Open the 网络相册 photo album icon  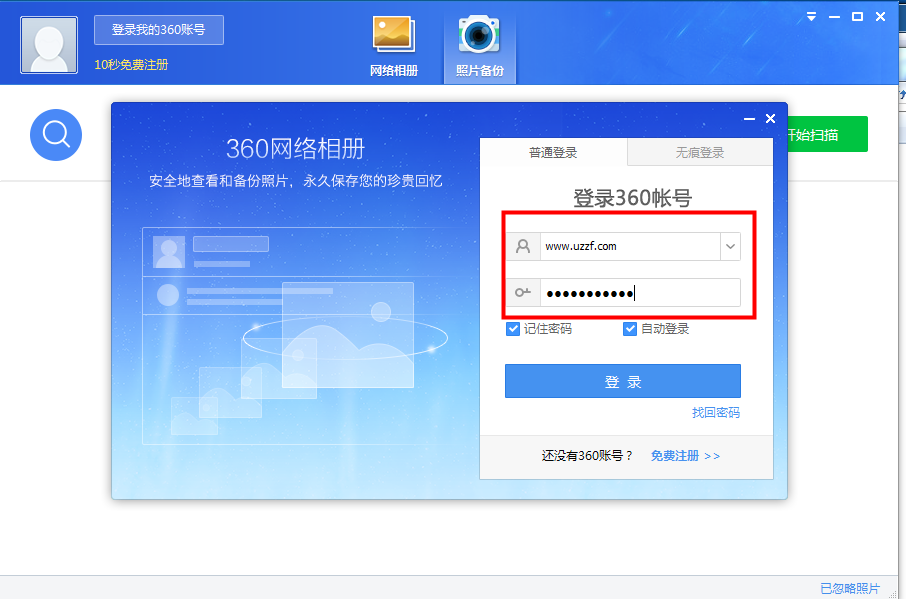click(393, 46)
